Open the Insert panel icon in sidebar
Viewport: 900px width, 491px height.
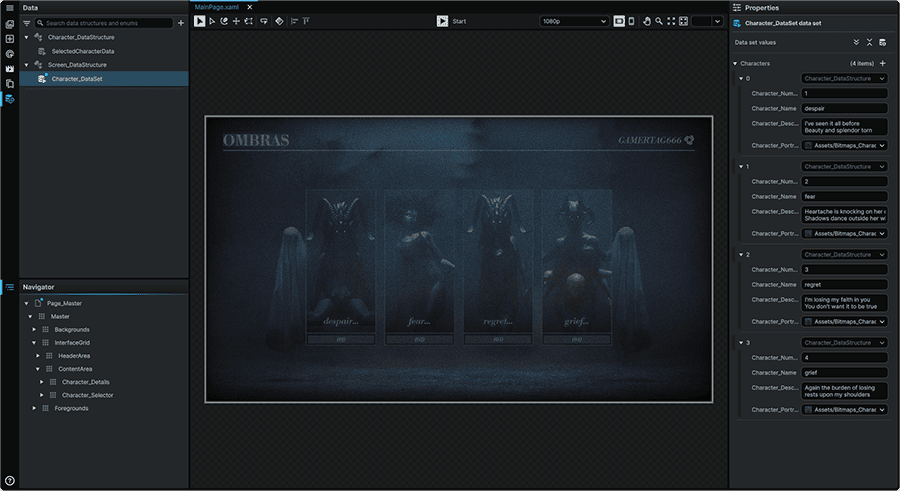tap(9, 39)
